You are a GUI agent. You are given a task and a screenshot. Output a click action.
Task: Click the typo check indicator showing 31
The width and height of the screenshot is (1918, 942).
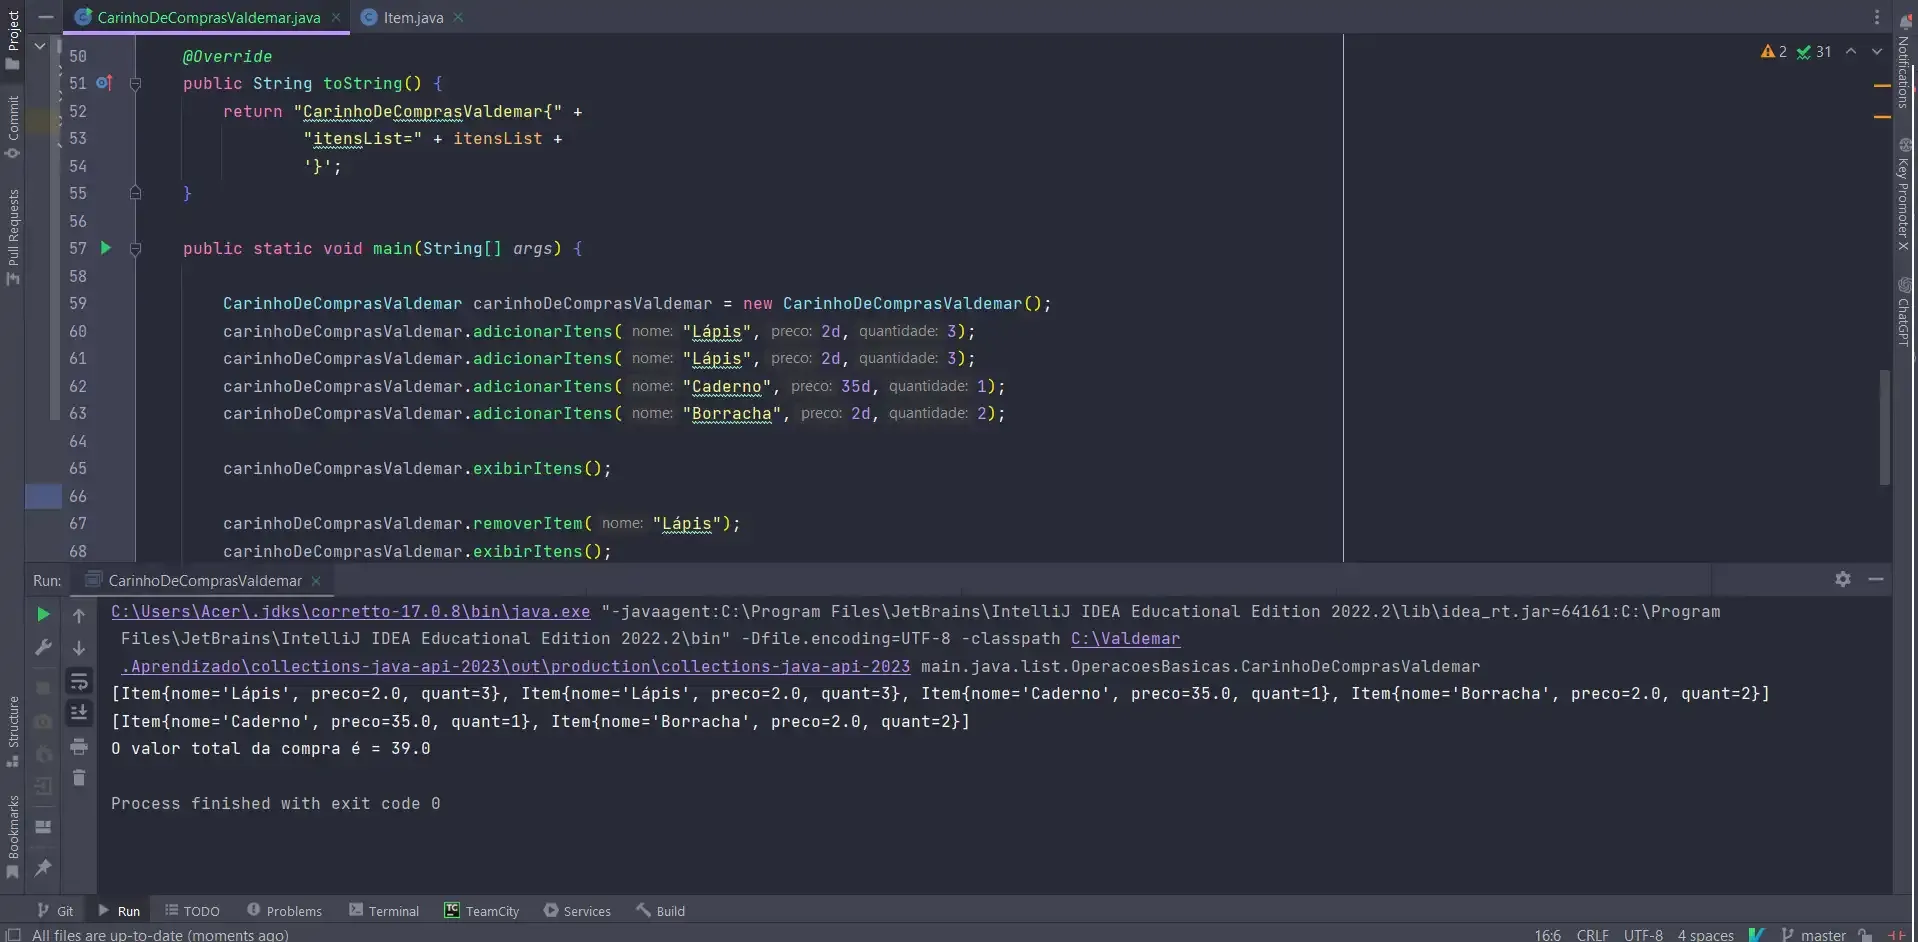click(x=1814, y=52)
